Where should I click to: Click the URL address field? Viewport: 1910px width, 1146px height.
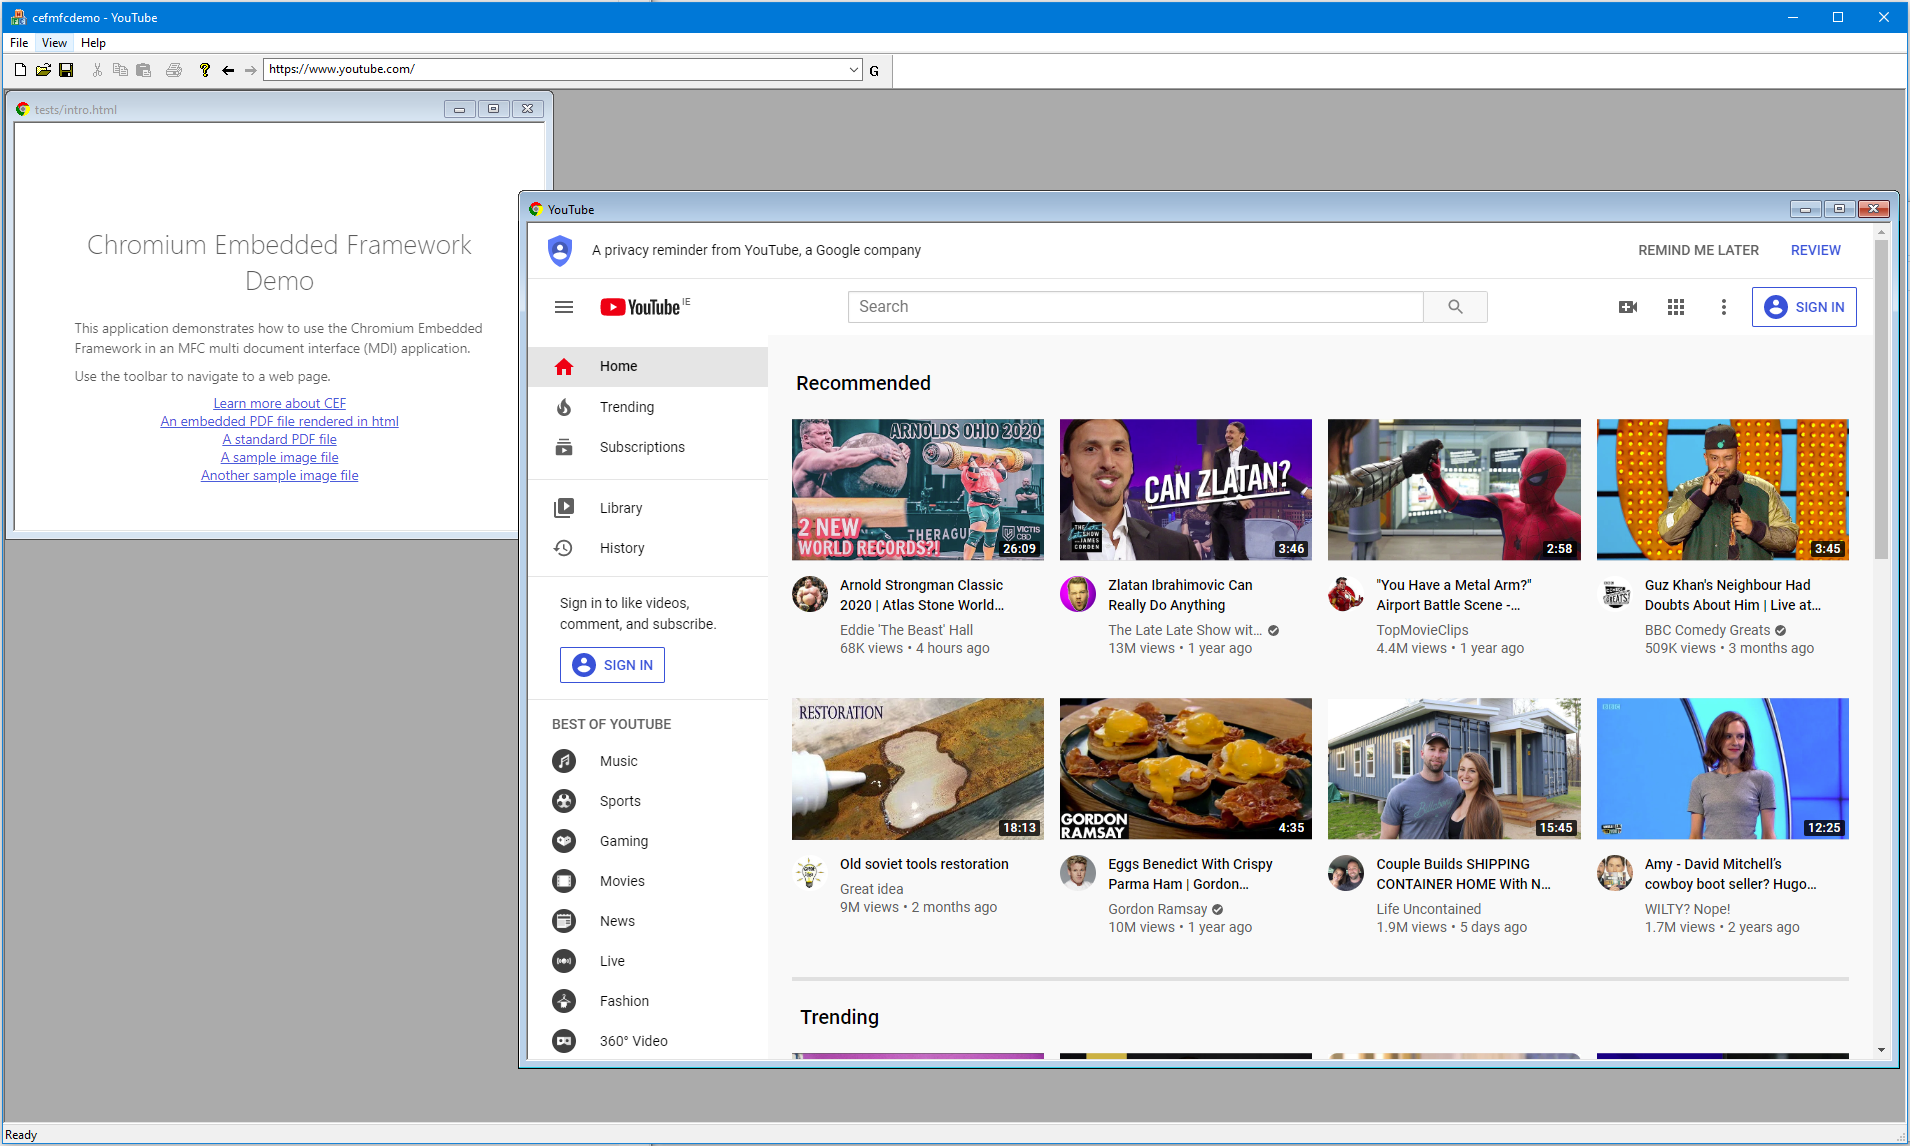point(555,69)
